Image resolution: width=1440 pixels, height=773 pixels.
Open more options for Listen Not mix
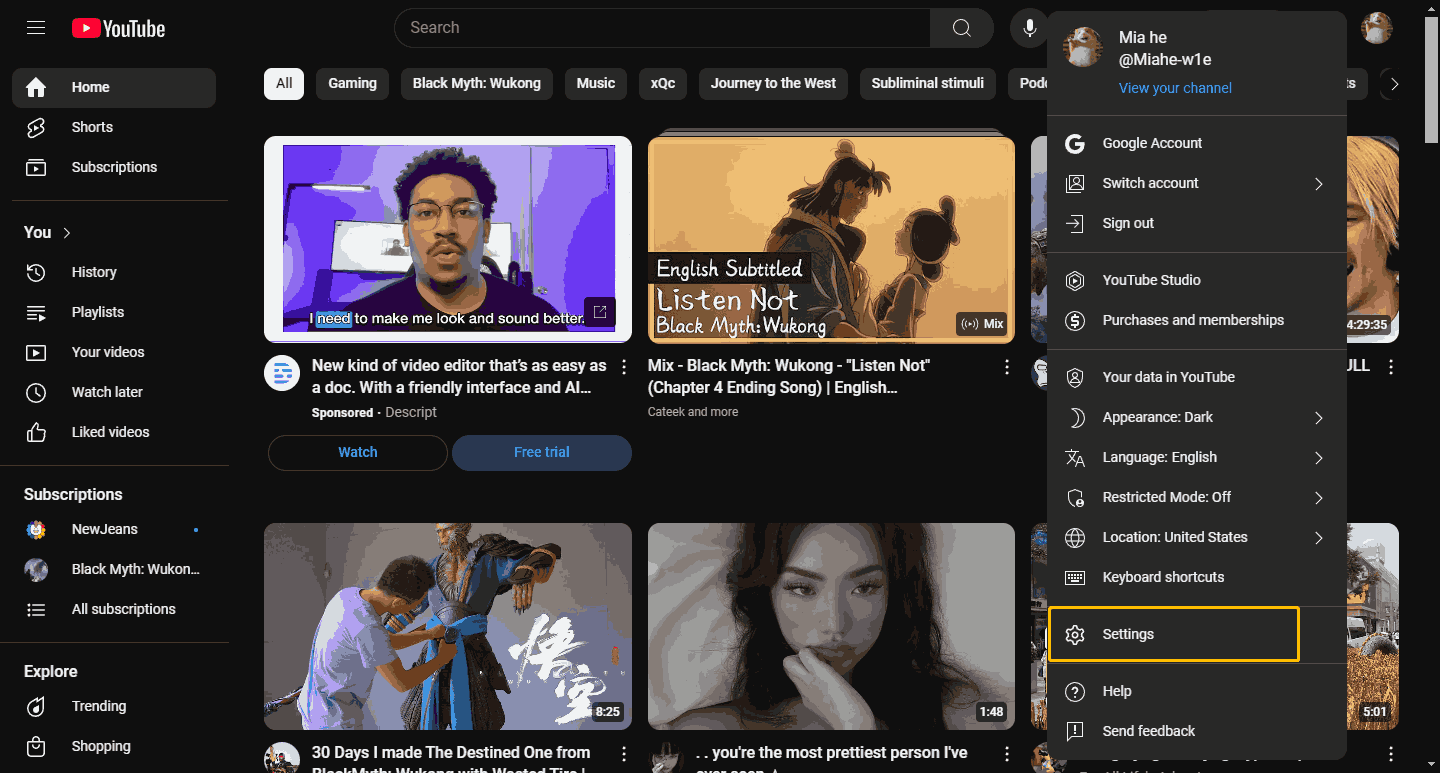click(1007, 367)
